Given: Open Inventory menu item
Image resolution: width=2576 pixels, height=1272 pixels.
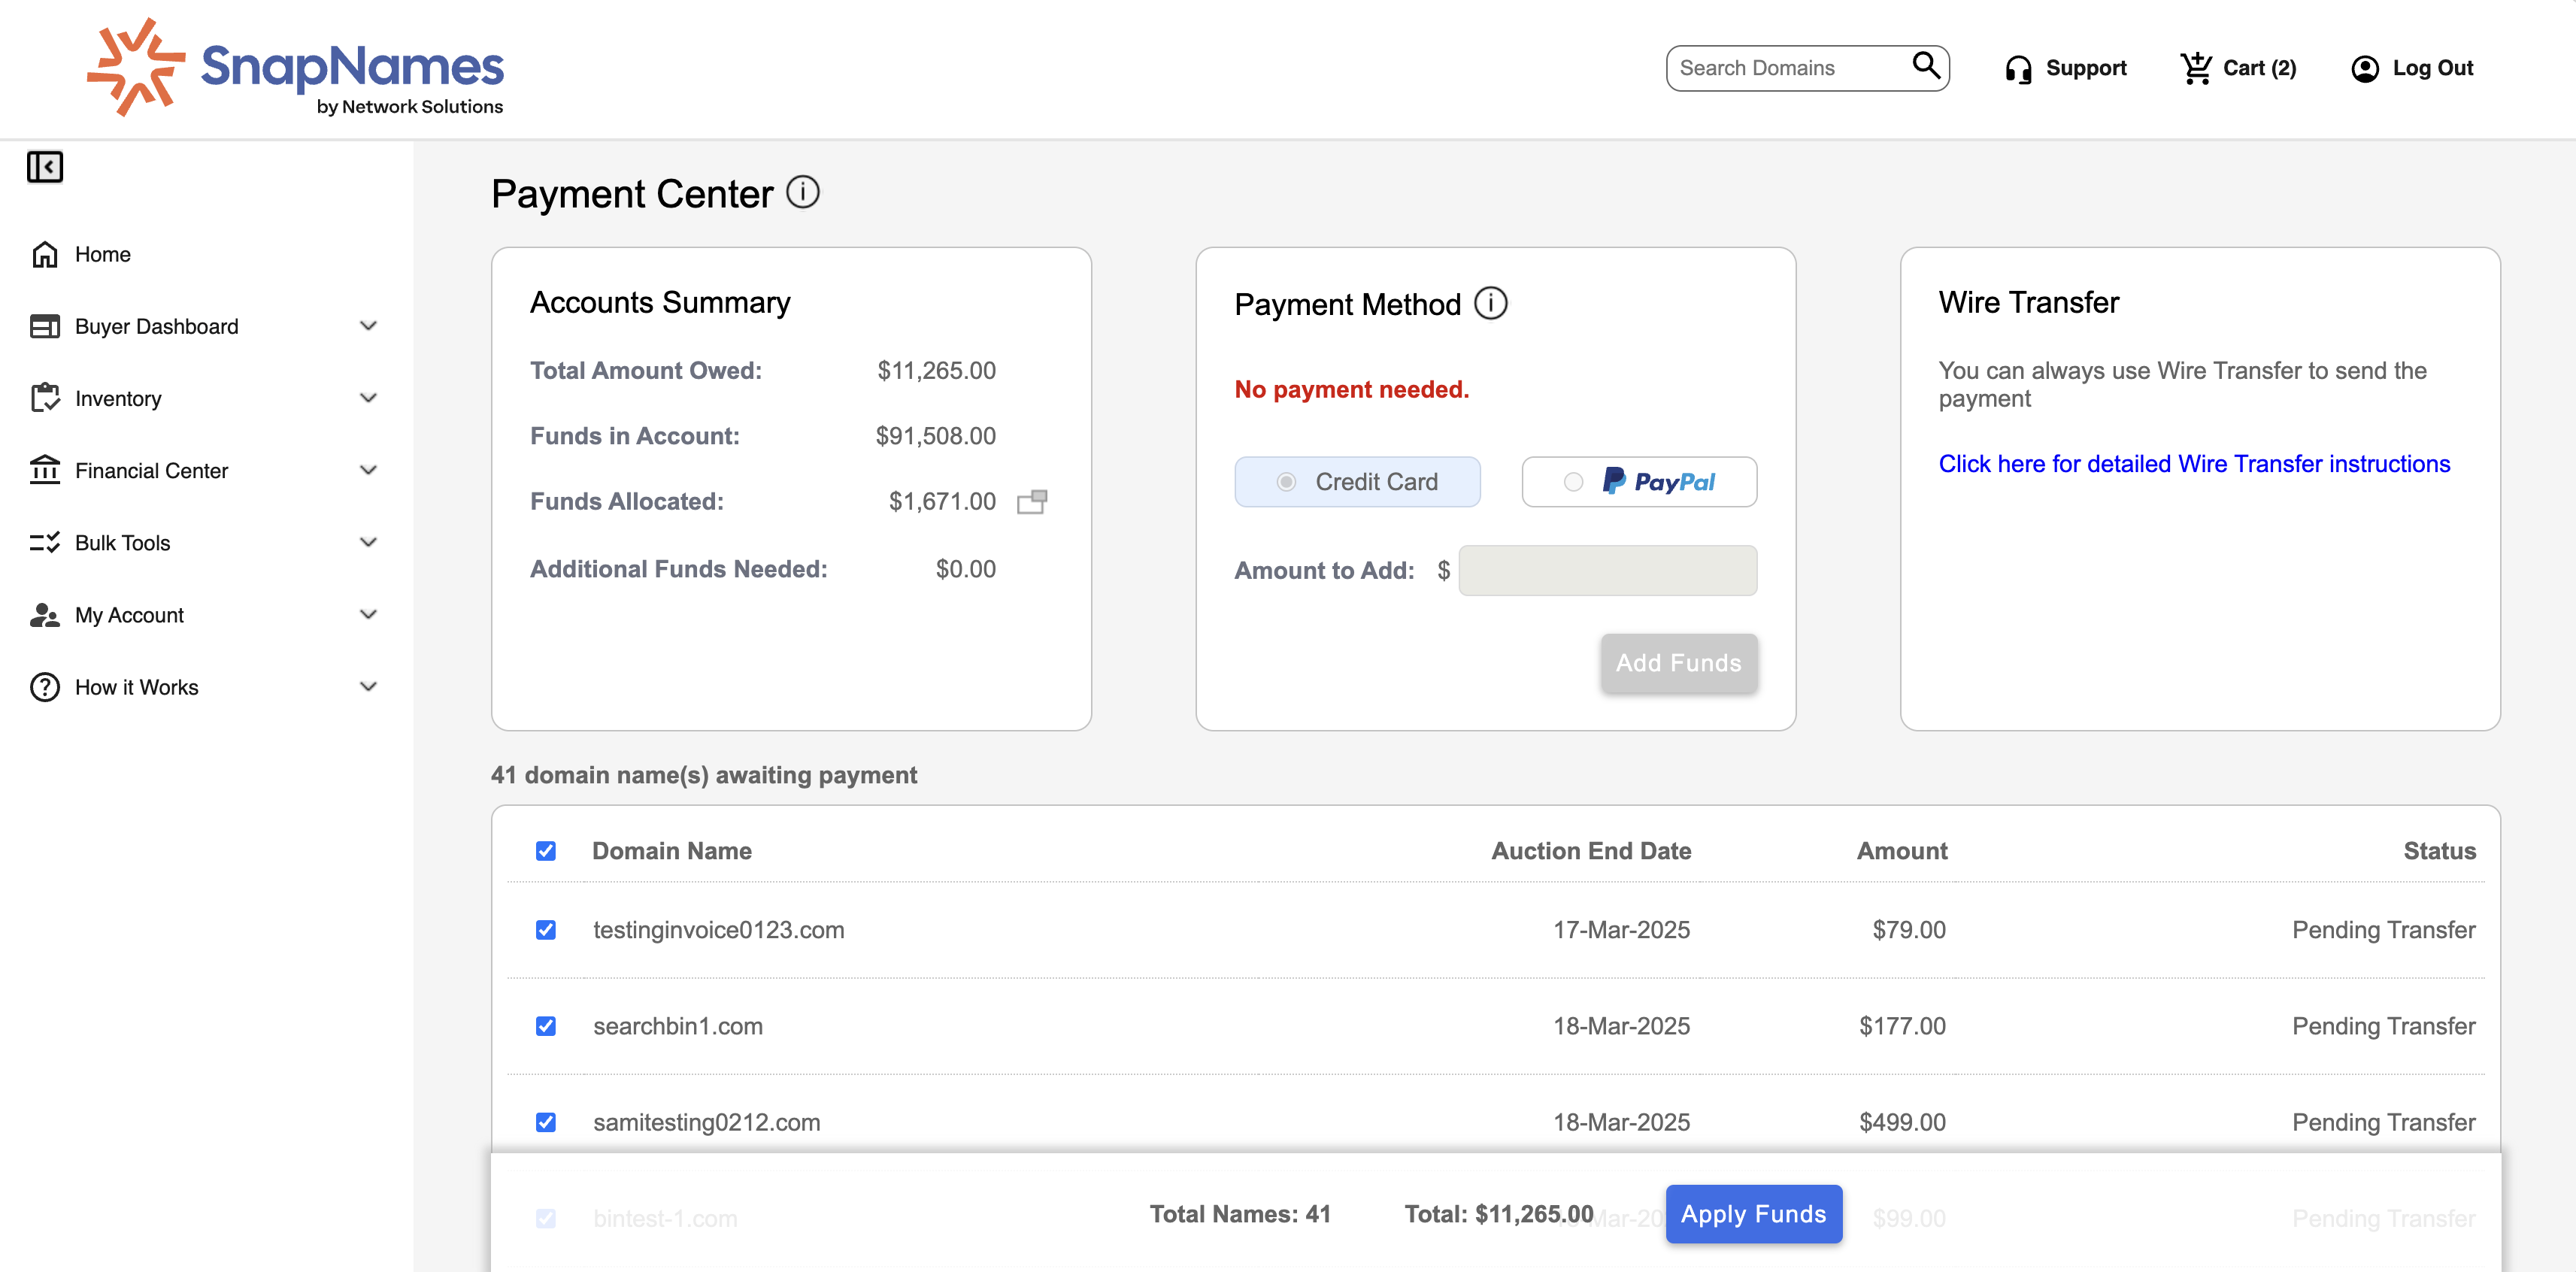Looking at the screenshot, I should point(118,399).
